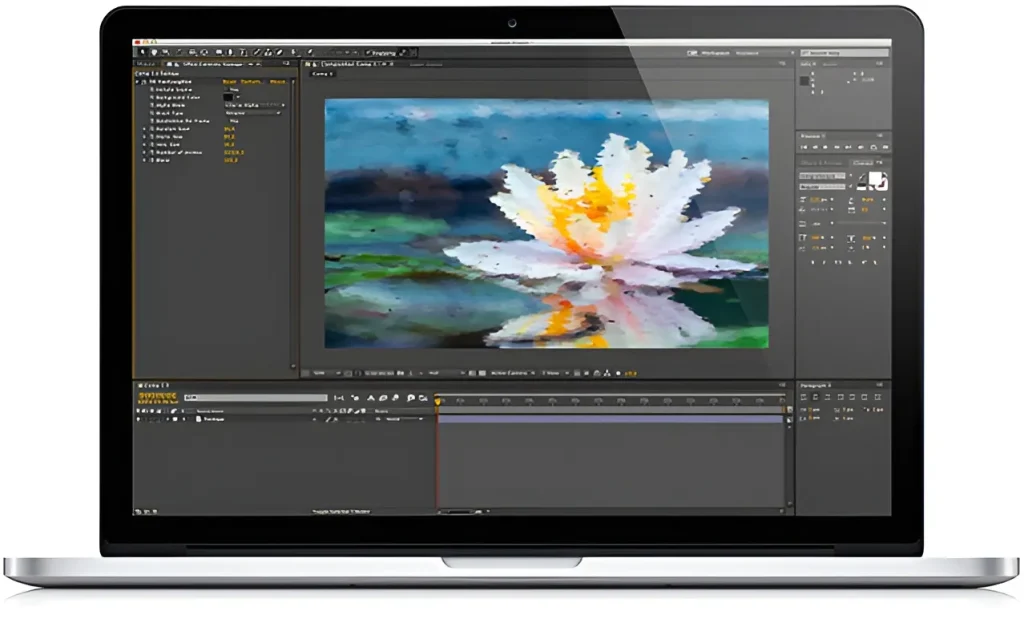Viewport: 1024px width, 627px height.
Task: Select the Brush tool
Action: coord(257,52)
